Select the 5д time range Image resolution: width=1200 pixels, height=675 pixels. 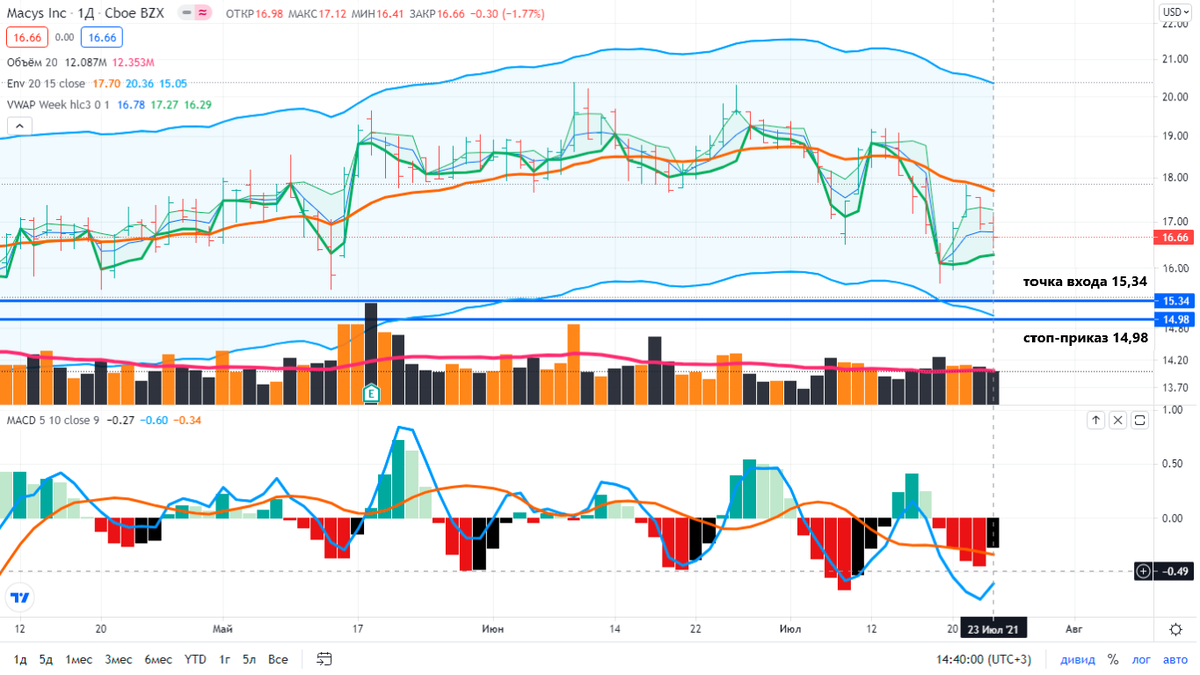tap(46, 659)
